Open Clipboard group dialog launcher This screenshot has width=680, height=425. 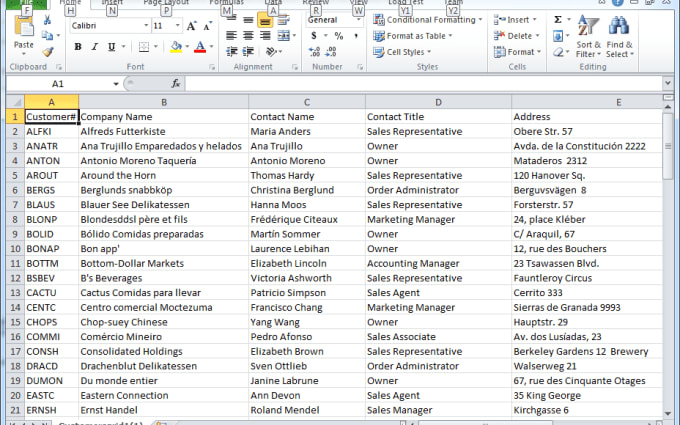[59, 67]
